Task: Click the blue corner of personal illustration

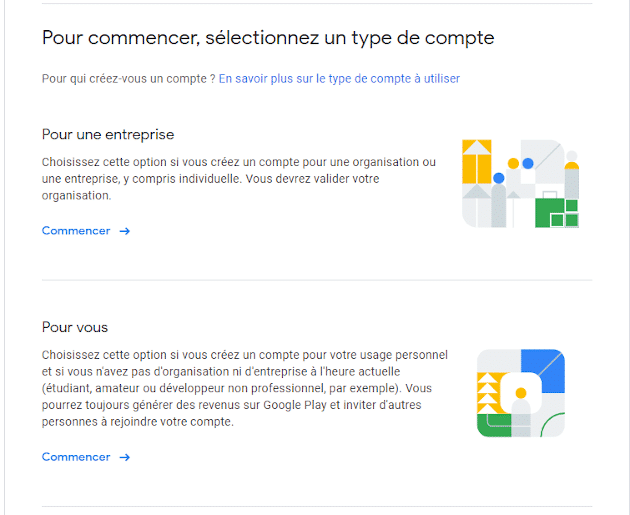Action: tap(544, 367)
